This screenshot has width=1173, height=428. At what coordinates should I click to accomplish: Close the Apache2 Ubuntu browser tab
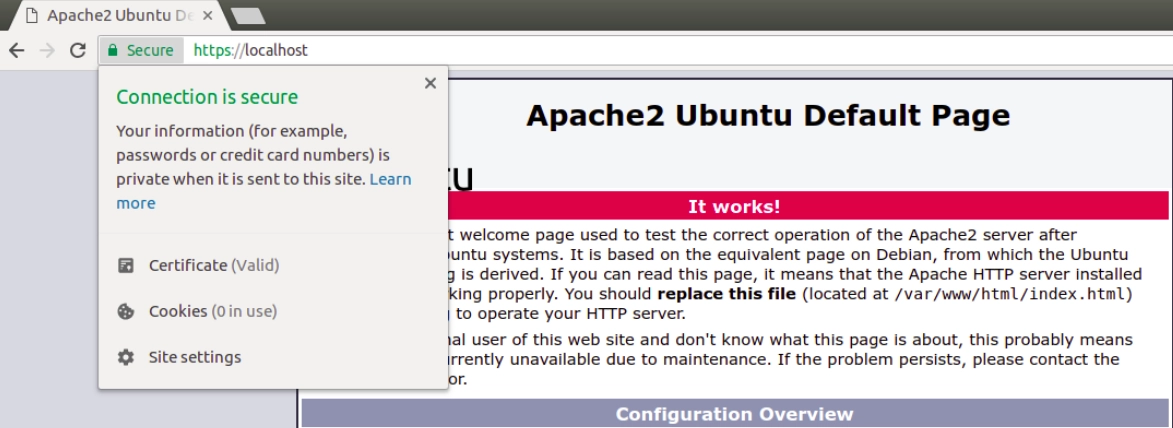(x=207, y=15)
